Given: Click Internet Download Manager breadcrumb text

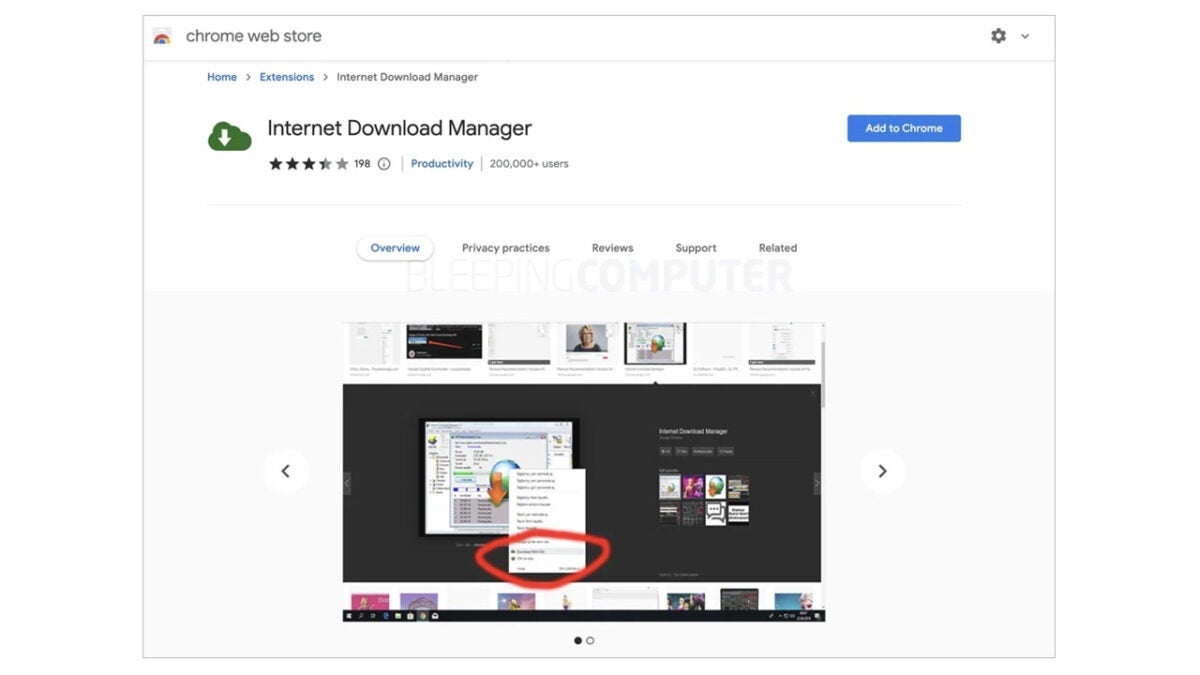Looking at the screenshot, I should tap(407, 77).
